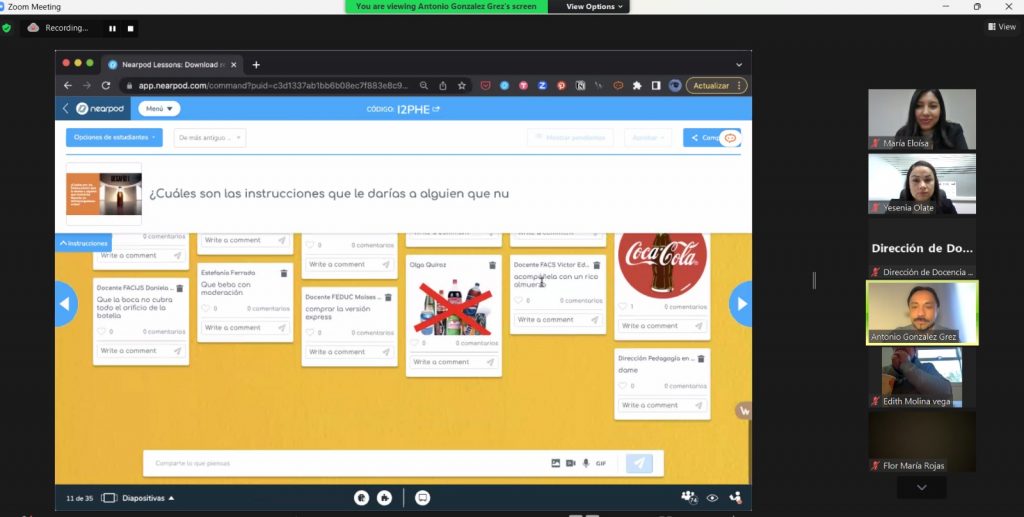Click the microphone icon in share box
This screenshot has height=517, width=1024.
point(586,463)
